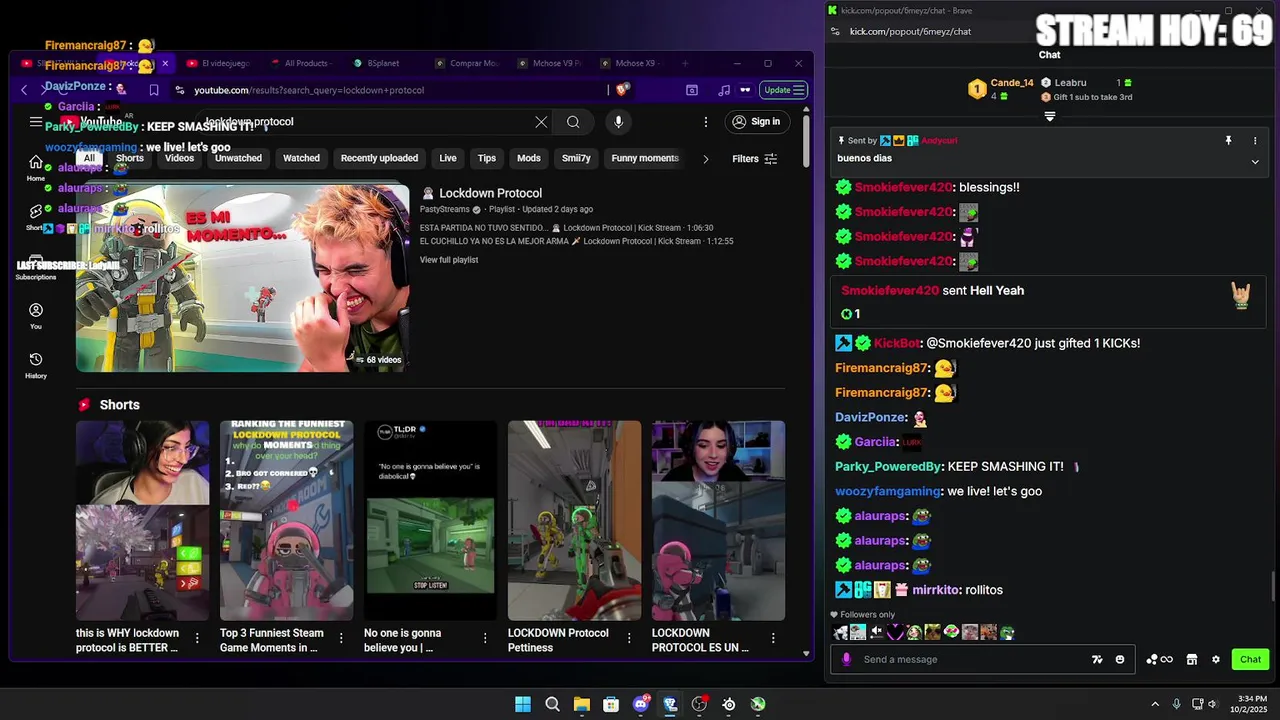
Task: Open Lockdown Protocol playlist thumbnail
Action: point(243,278)
